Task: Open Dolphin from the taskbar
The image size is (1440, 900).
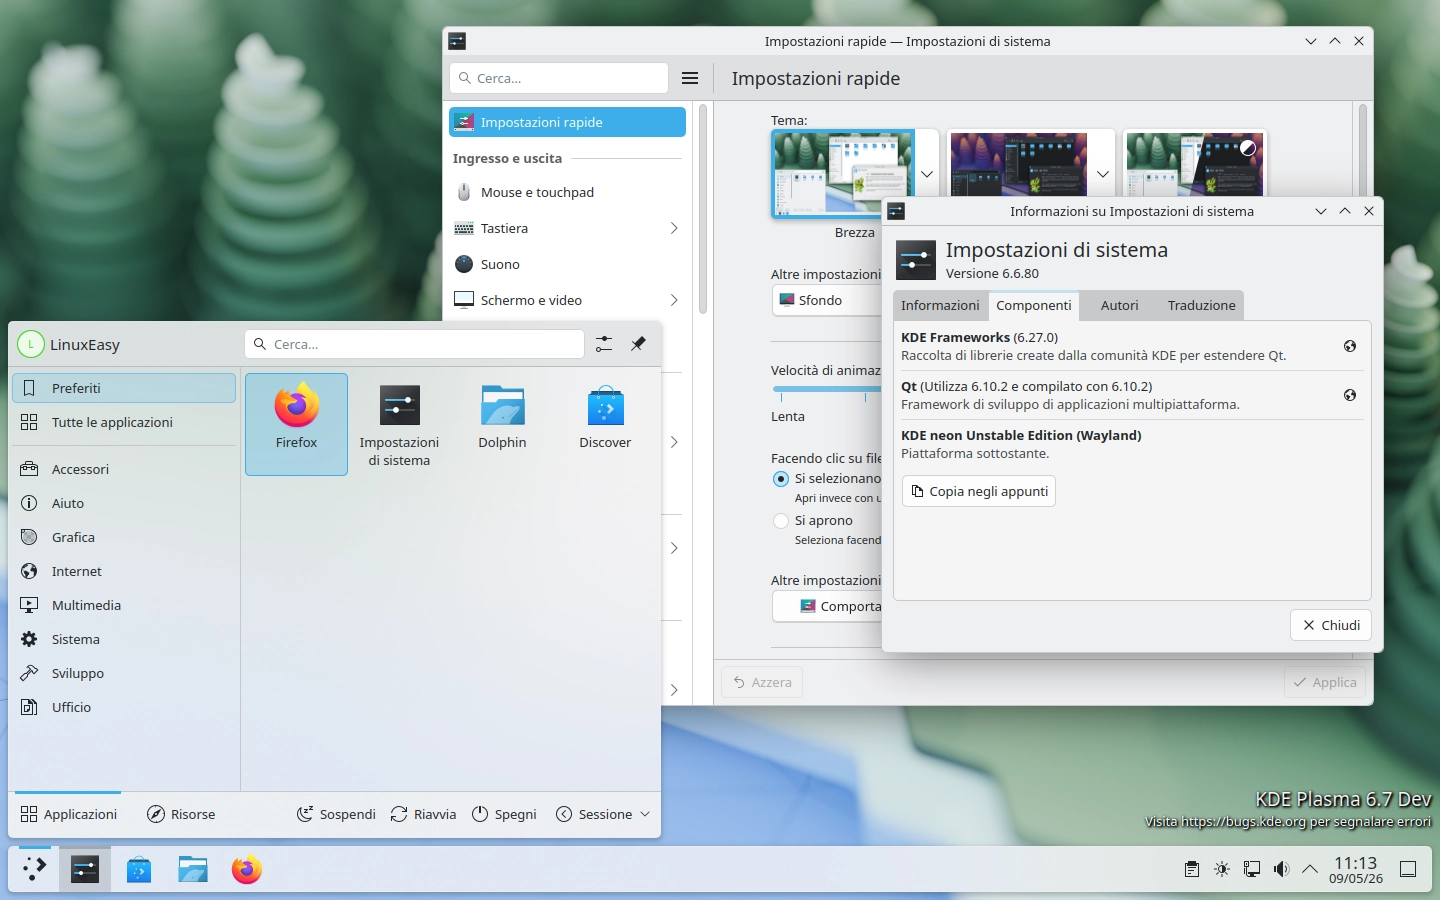Action: [x=193, y=869]
